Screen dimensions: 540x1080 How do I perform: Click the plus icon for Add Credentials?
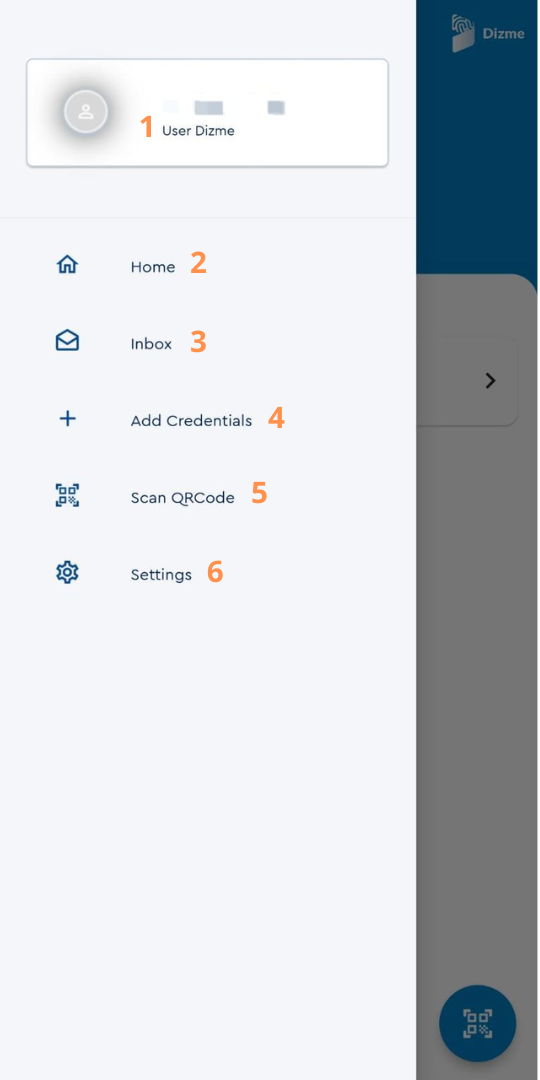tap(68, 419)
